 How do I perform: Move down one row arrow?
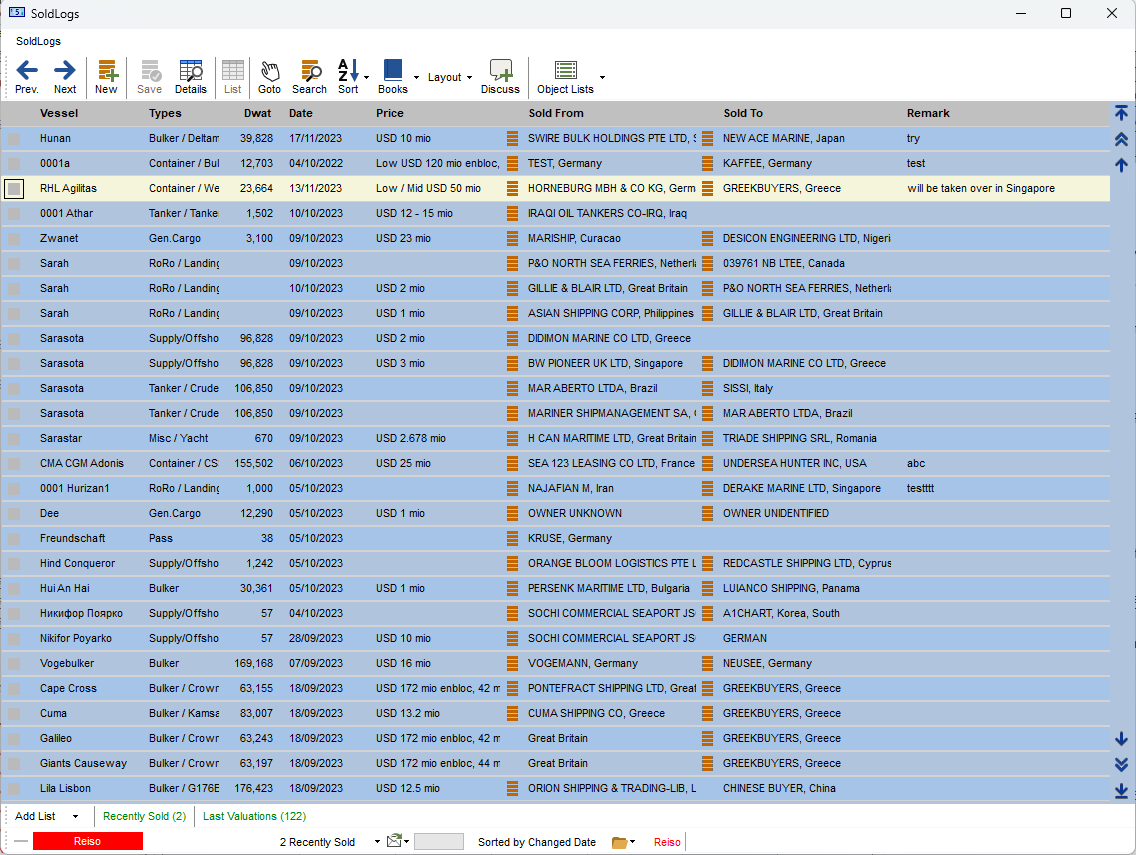point(1122,738)
